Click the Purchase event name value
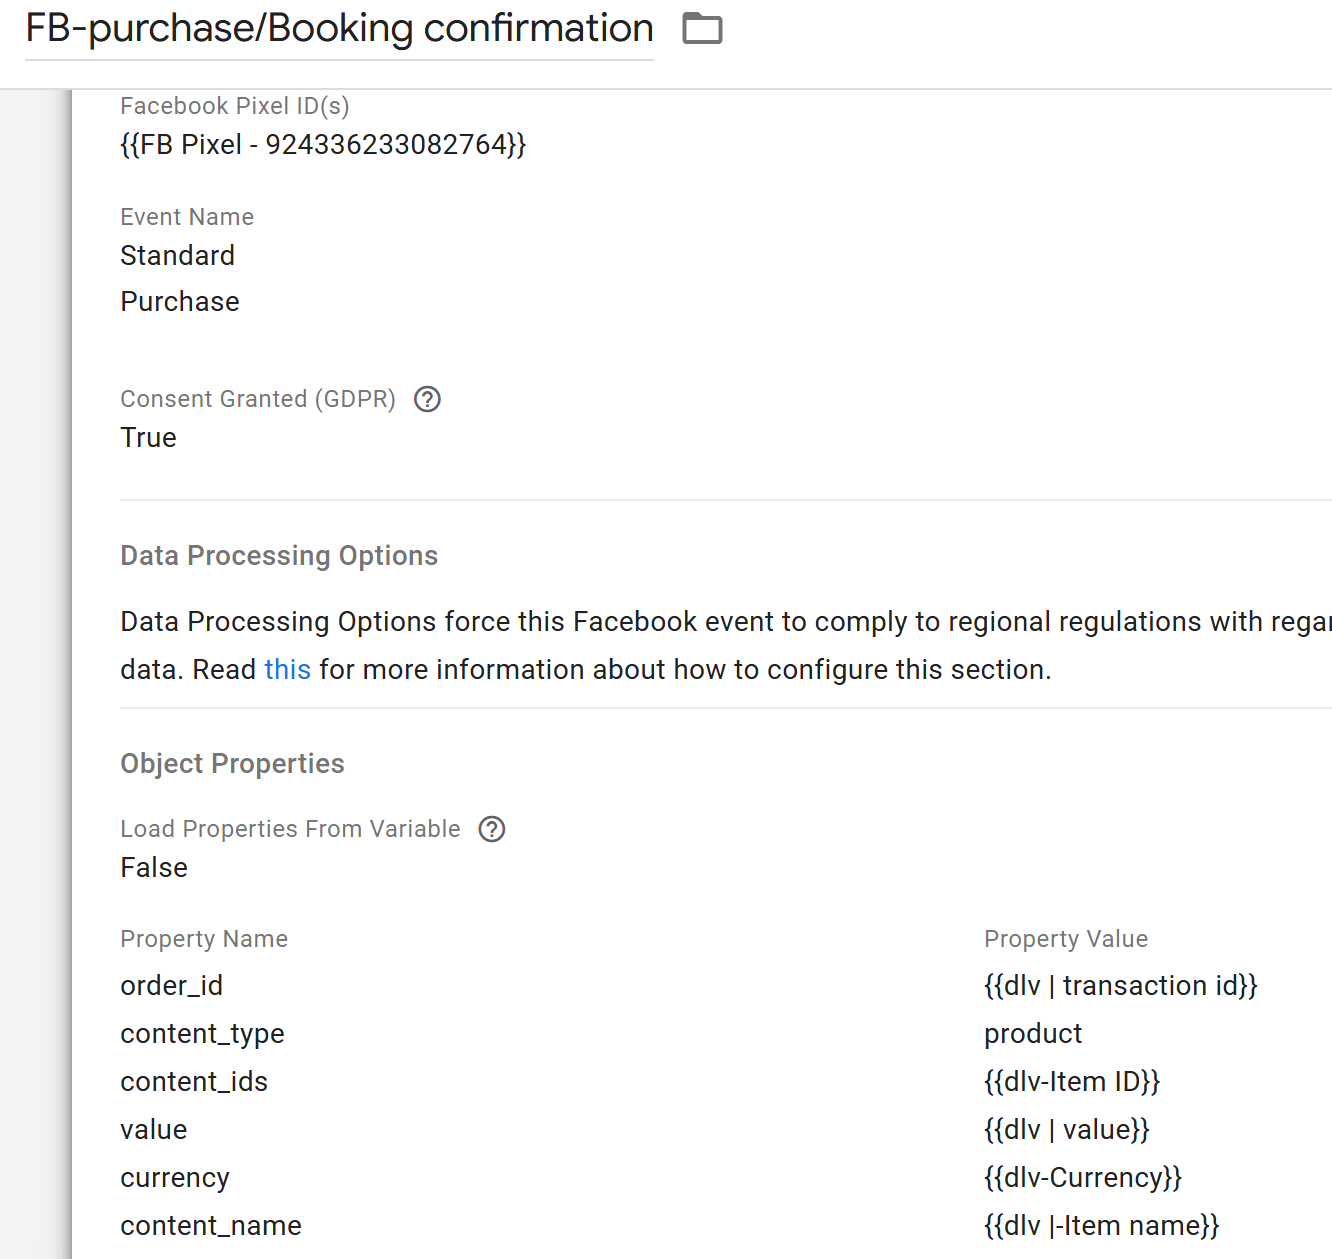Screen dimensions: 1332x1259 tap(180, 302)
